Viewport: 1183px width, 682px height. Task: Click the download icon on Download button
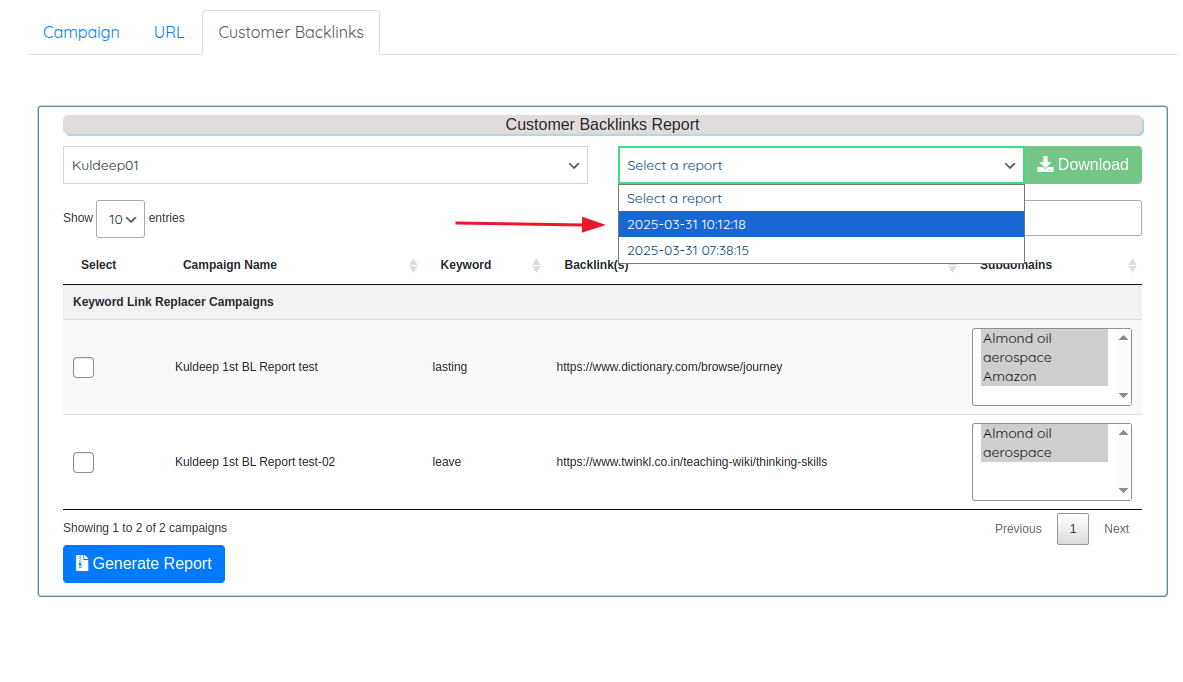coord(1045,164)
